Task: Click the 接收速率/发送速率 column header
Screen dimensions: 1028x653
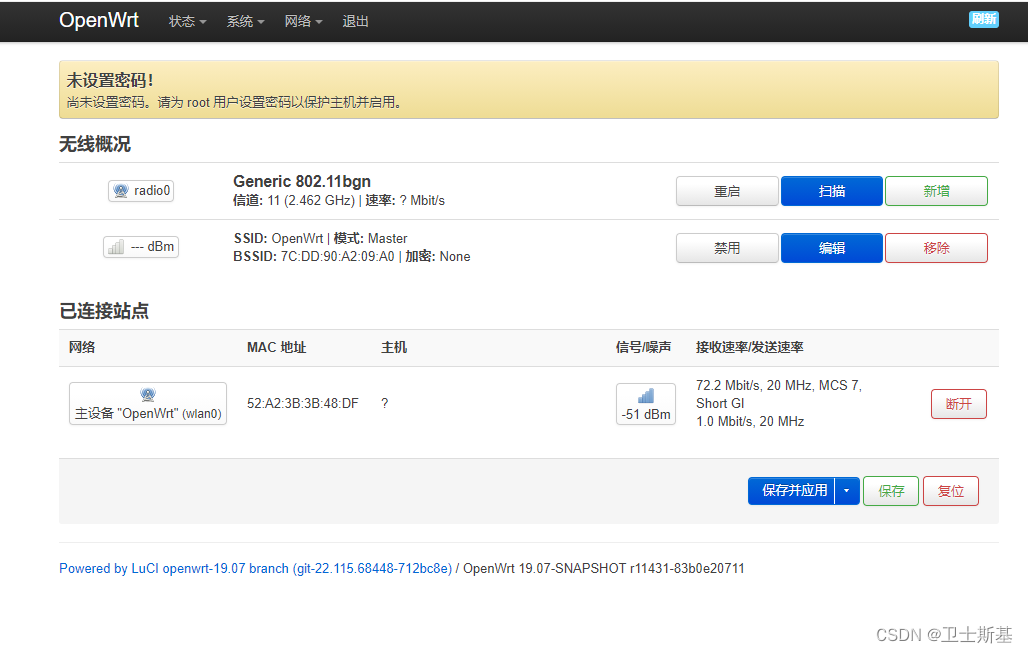Action: (749, 347)
